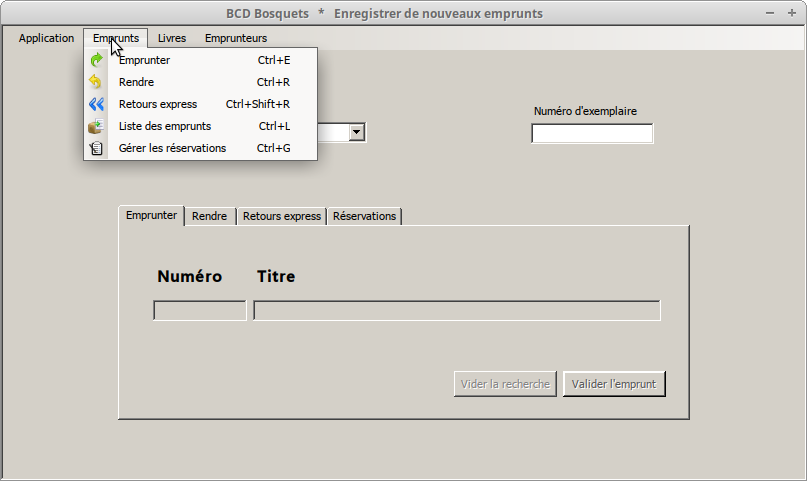Open the Application menu
Image resolution: width=807 pixels, height=481 pixels.
(x=46, y=38)
